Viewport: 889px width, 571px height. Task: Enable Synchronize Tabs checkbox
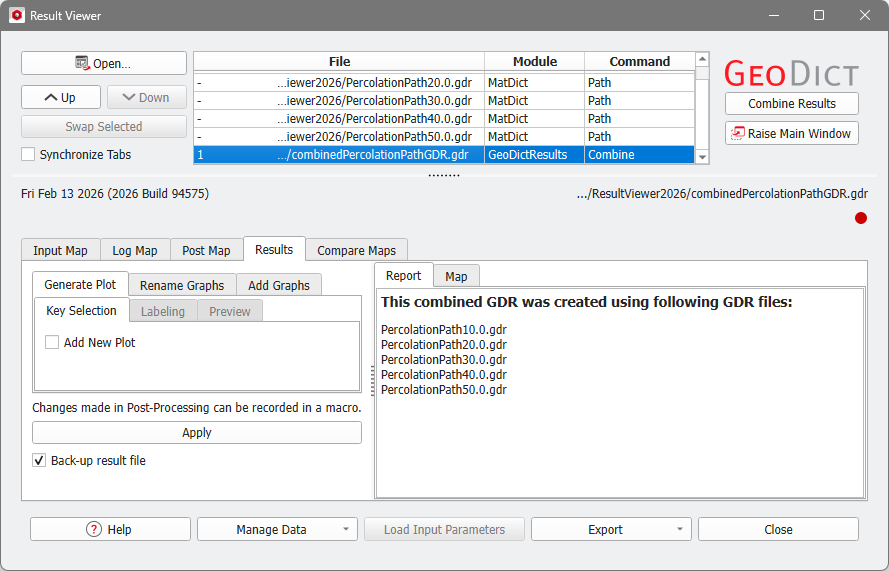point(28,154)
